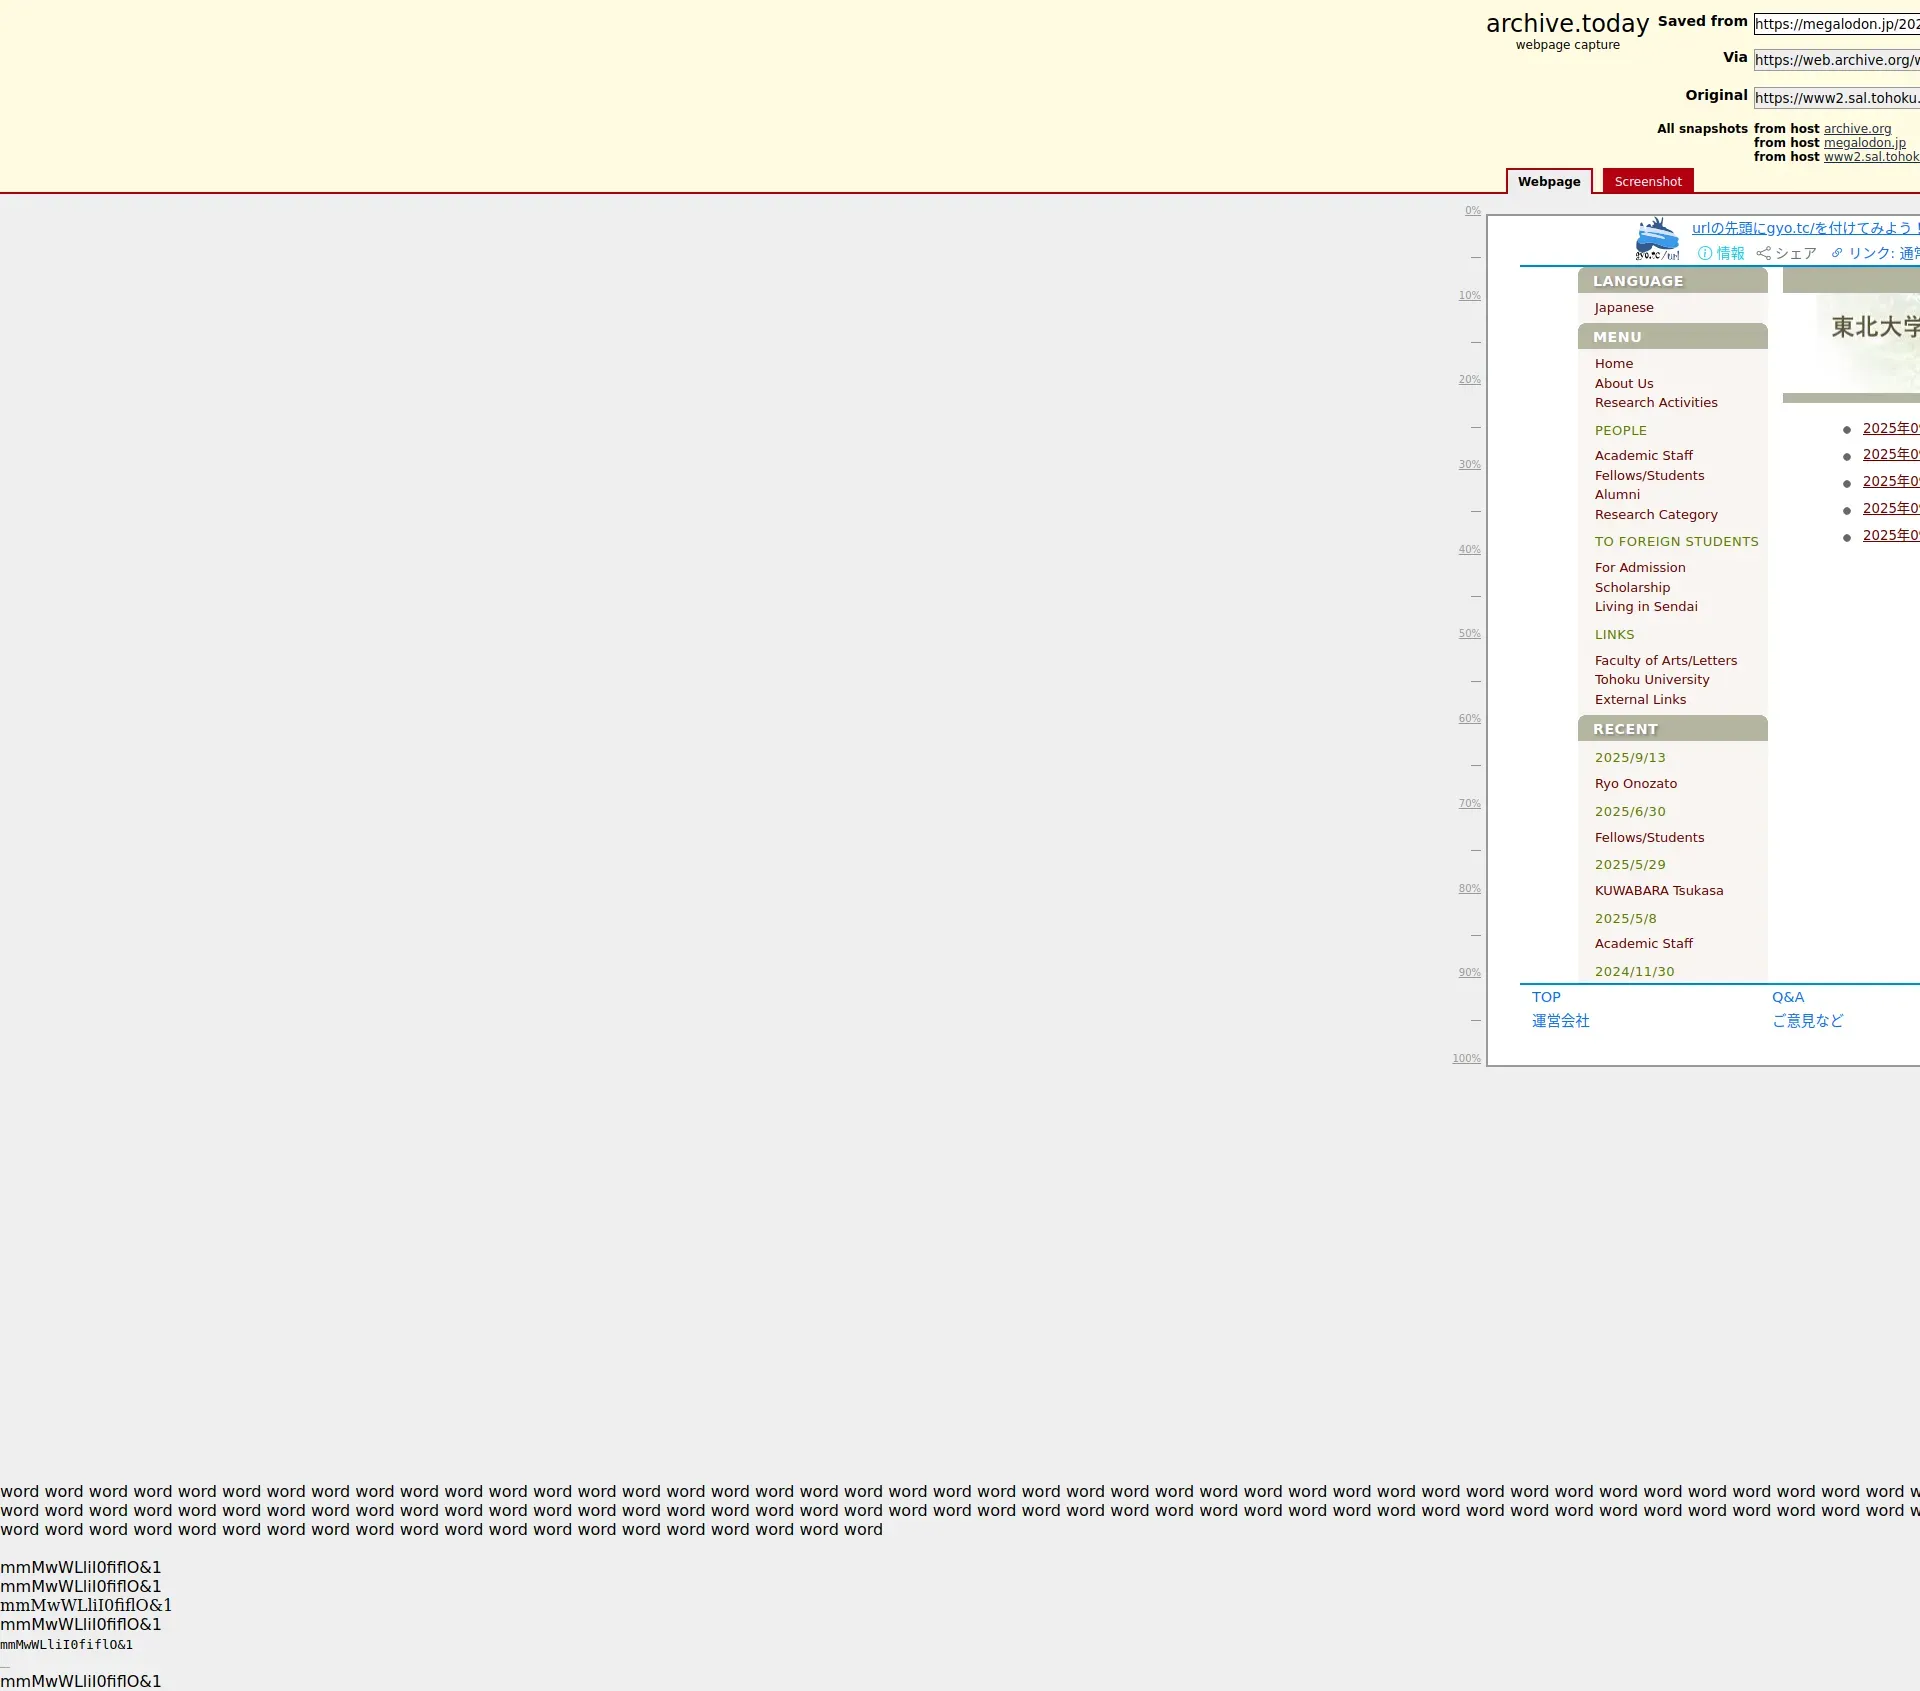
Task: Click the シェア share icon
Action: click(x=1764, y=254)
